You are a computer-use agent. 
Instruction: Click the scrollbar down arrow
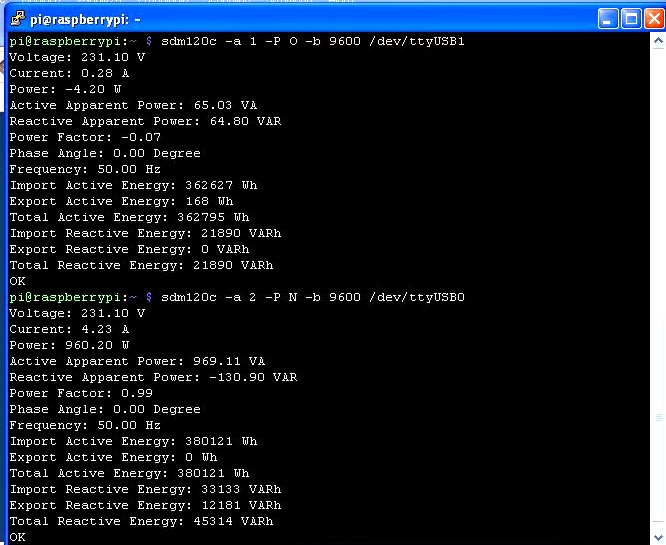pos(658,537)
